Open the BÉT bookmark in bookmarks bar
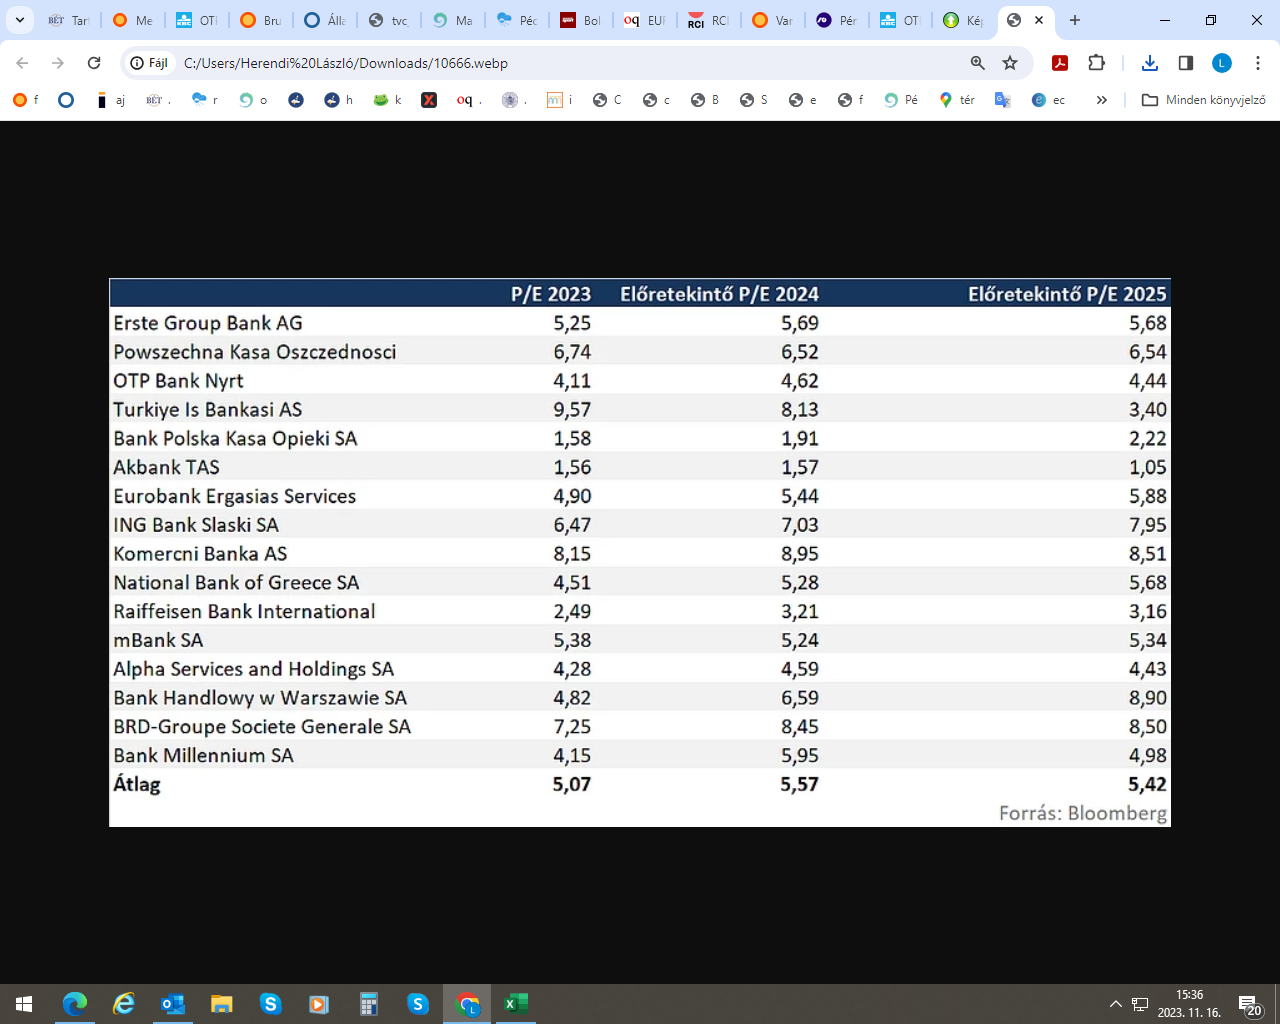 coord(158,100)
